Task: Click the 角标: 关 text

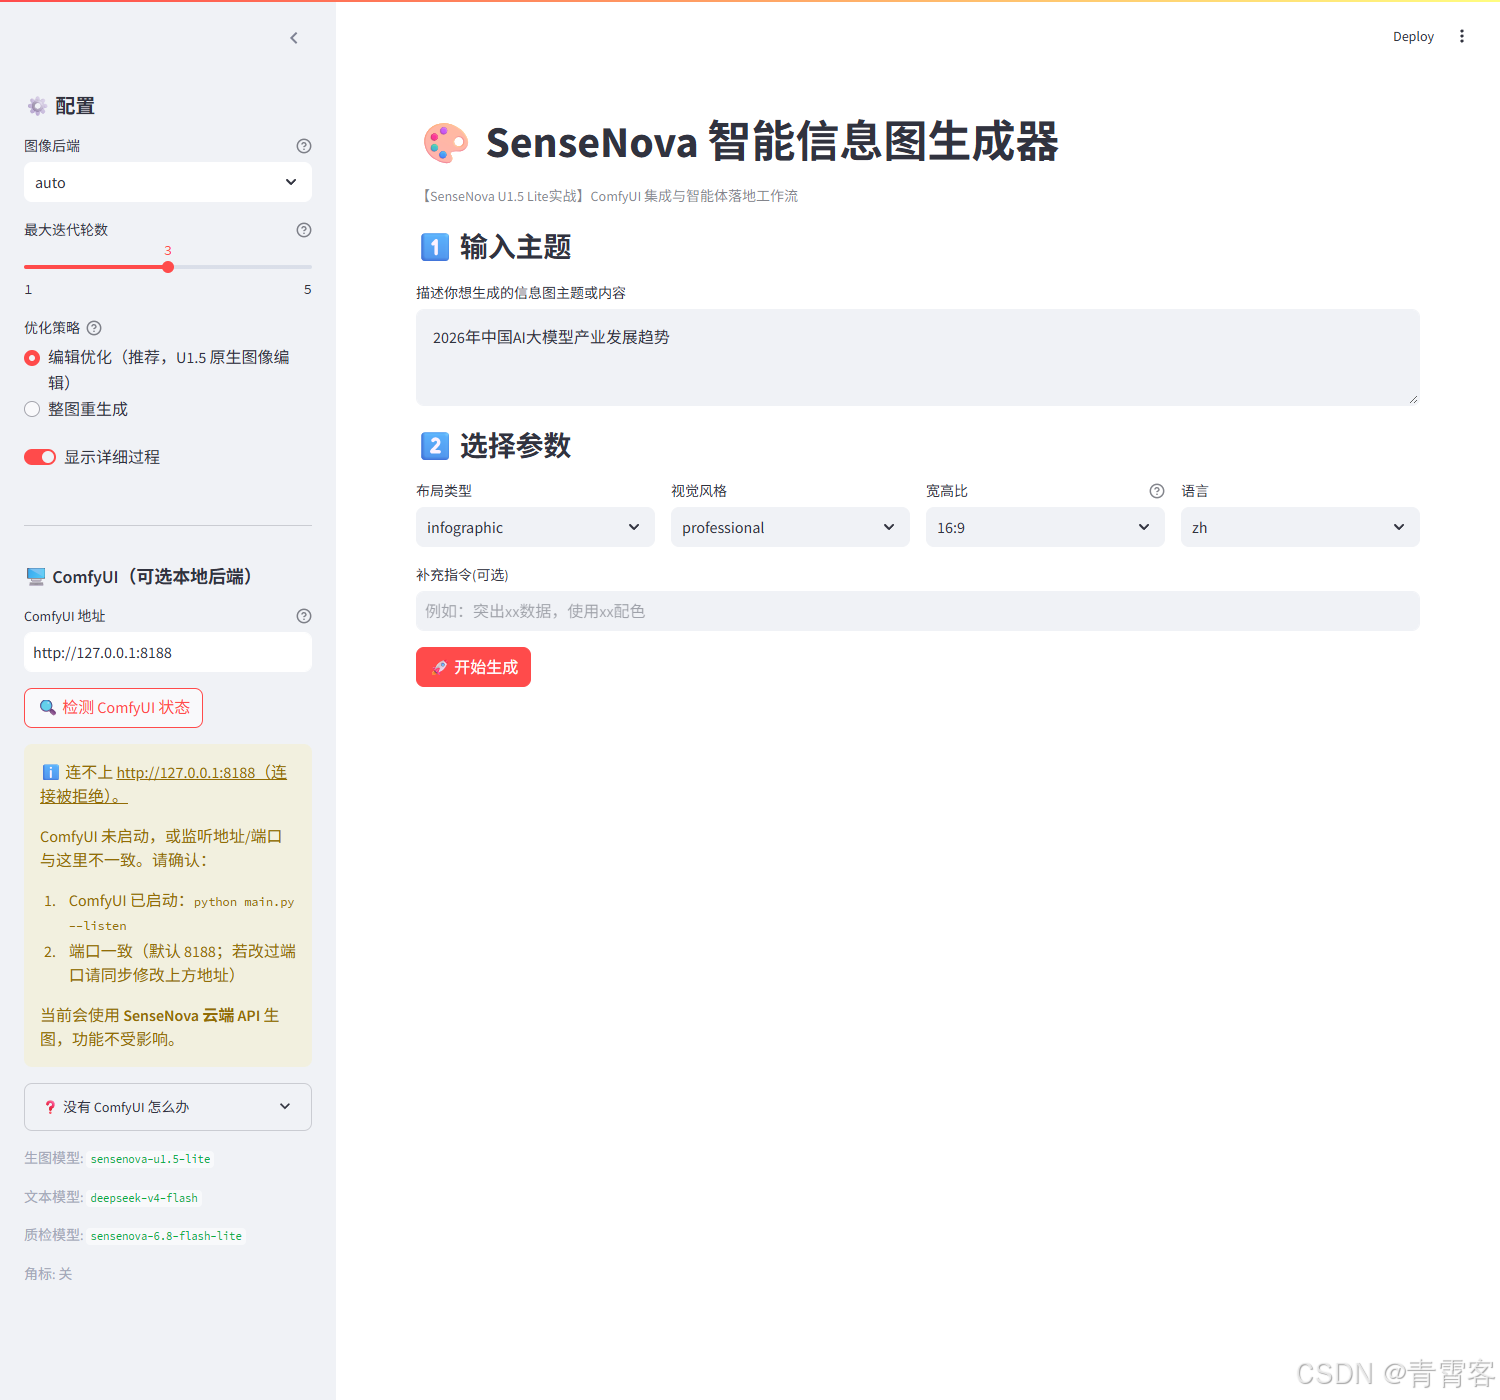Action: [48, 1274]
